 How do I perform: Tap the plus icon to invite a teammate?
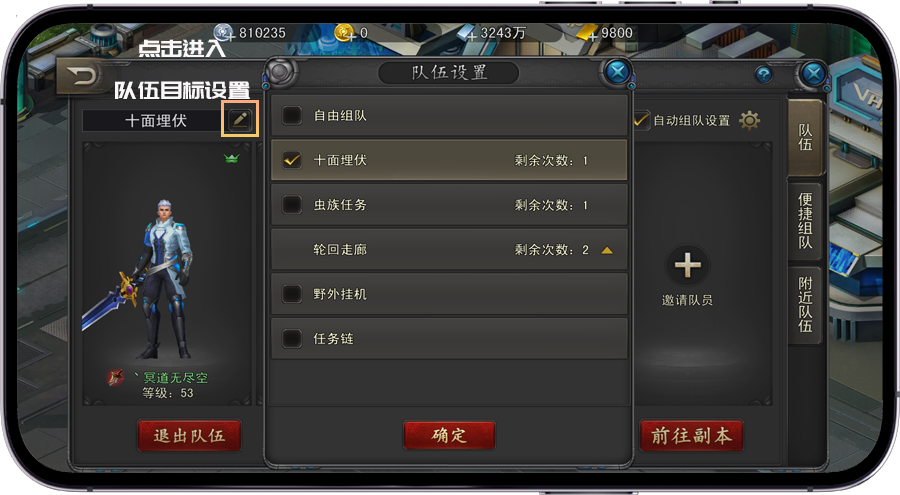pyautogui.click(x=687, y=265)
